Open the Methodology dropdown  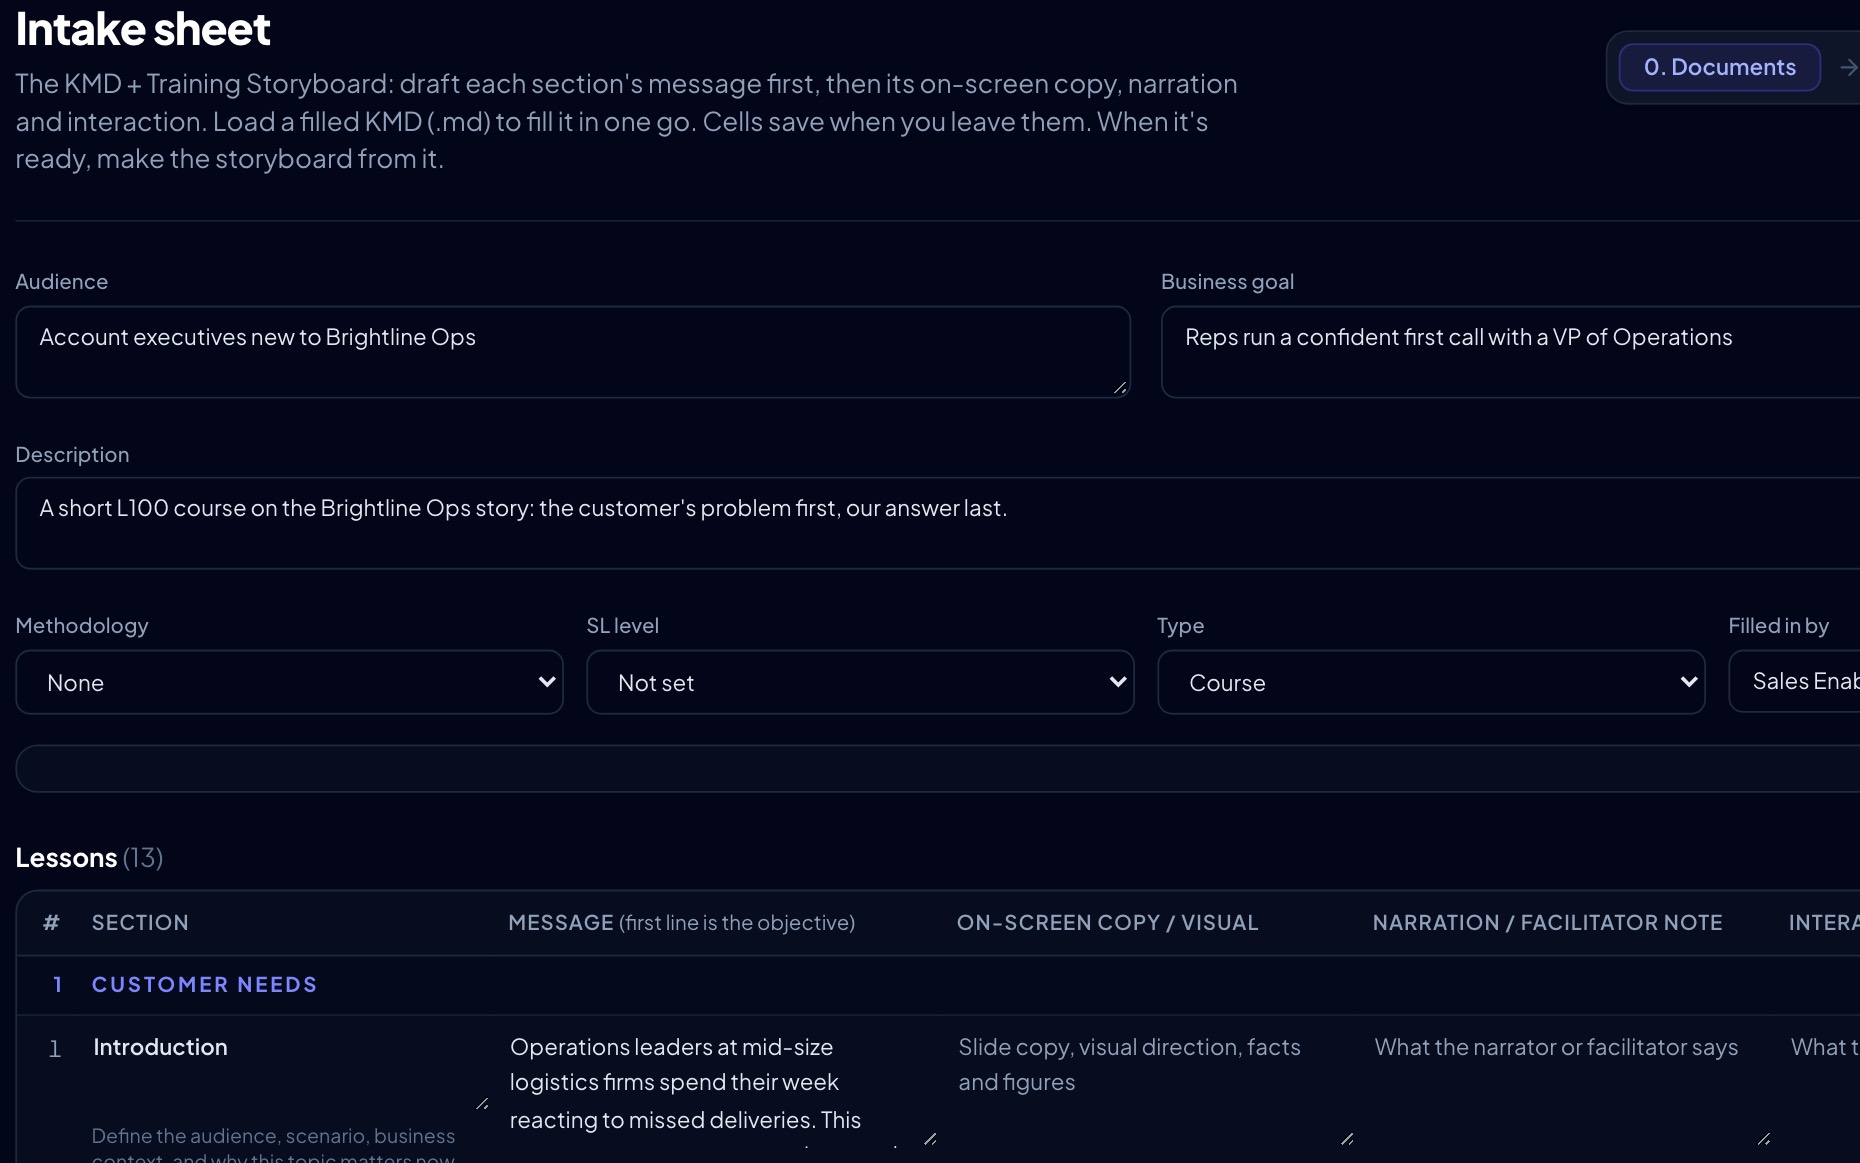[x=290, y=682]
